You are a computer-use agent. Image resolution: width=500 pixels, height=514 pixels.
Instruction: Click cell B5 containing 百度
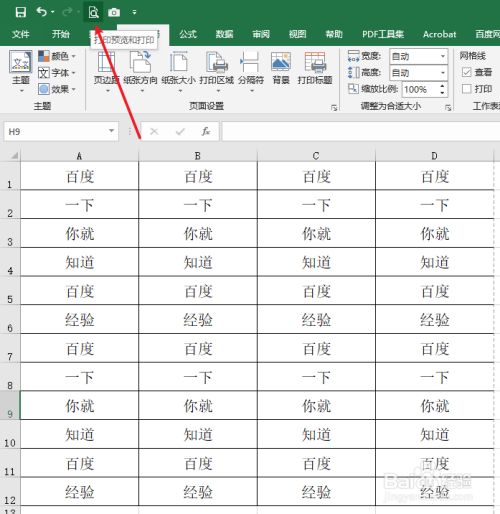pyautogui.click(x=198, y=291)
